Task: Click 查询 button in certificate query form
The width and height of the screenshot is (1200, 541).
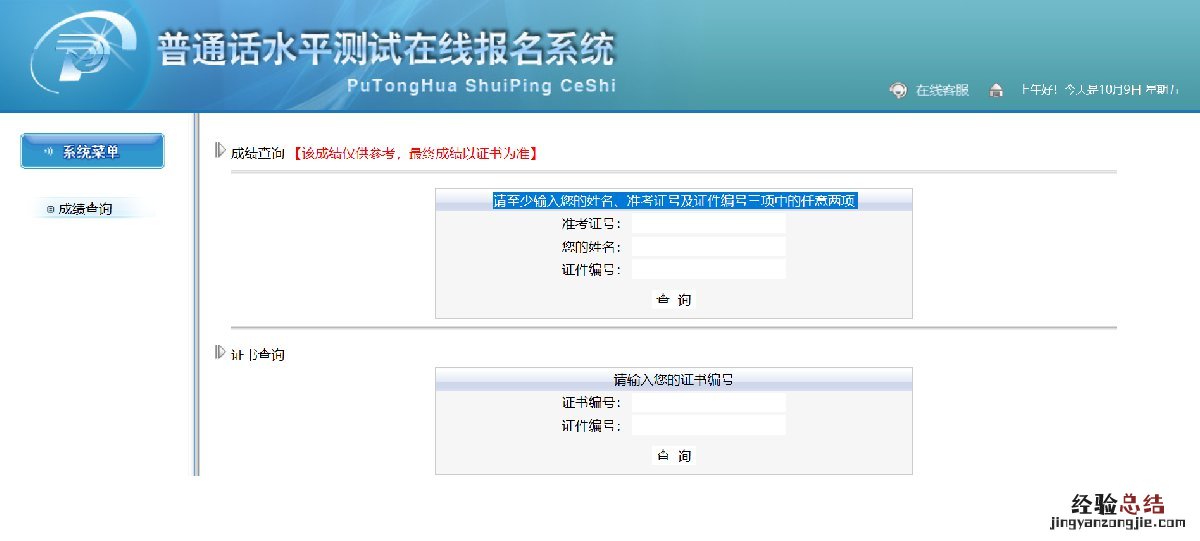Action: (x=673, y=456)
